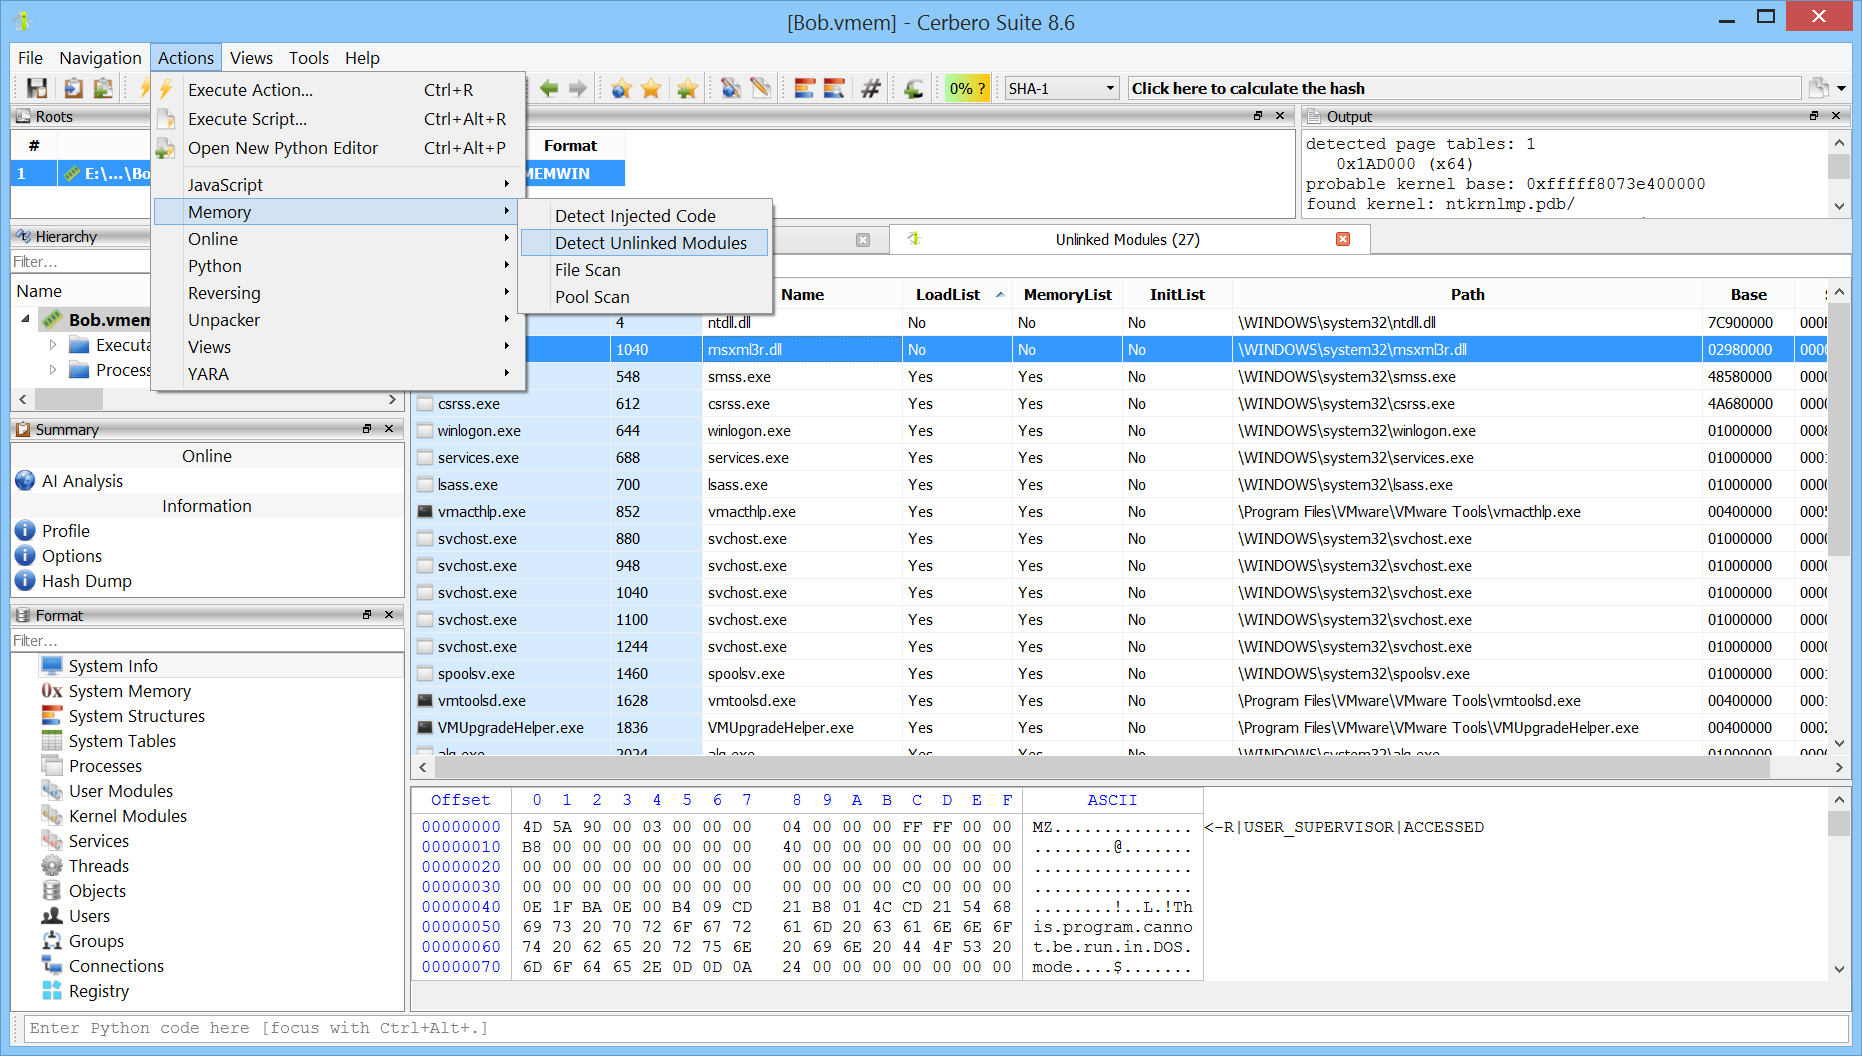The width and height of the screenshot is (1862, 1056).
Task: Open the SHA-1 hash algorithm dropdown
Action: point(1061,89)
